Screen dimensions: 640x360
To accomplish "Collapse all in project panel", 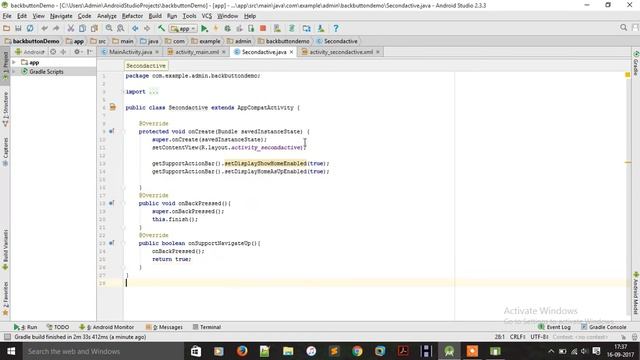I will [x=63, y=52].
